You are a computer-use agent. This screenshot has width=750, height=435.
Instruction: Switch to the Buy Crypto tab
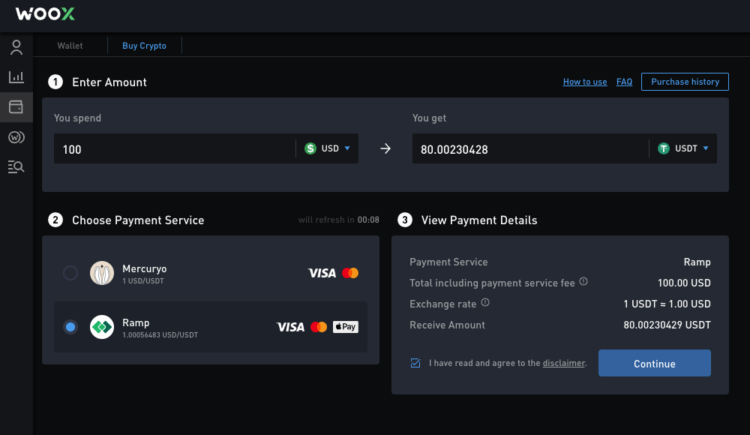coord(144,46)
